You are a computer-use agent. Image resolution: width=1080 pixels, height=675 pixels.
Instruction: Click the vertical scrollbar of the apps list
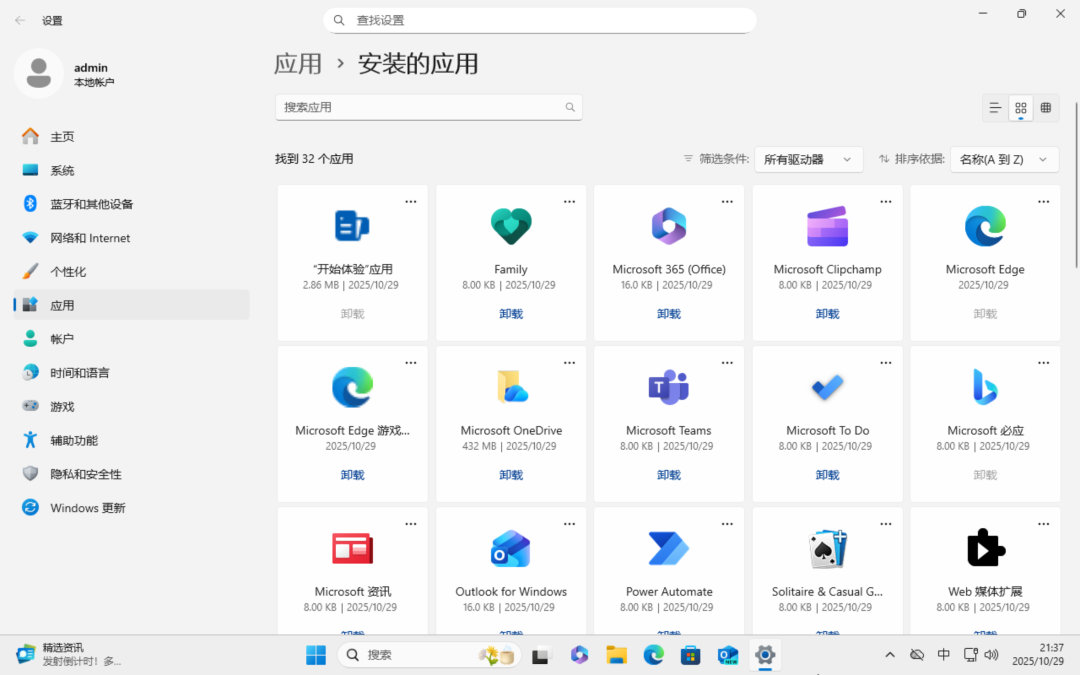[x=1076, y=186]
